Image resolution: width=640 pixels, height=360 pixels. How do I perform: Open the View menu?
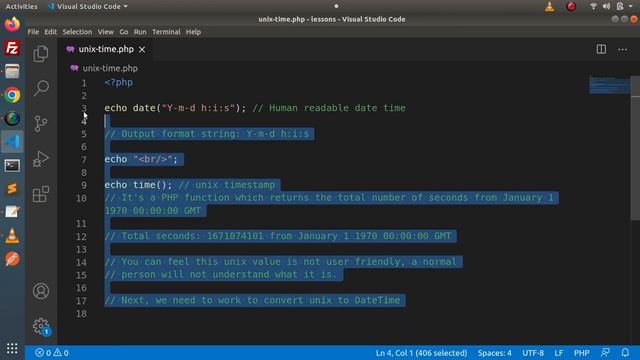pos(105,32)
